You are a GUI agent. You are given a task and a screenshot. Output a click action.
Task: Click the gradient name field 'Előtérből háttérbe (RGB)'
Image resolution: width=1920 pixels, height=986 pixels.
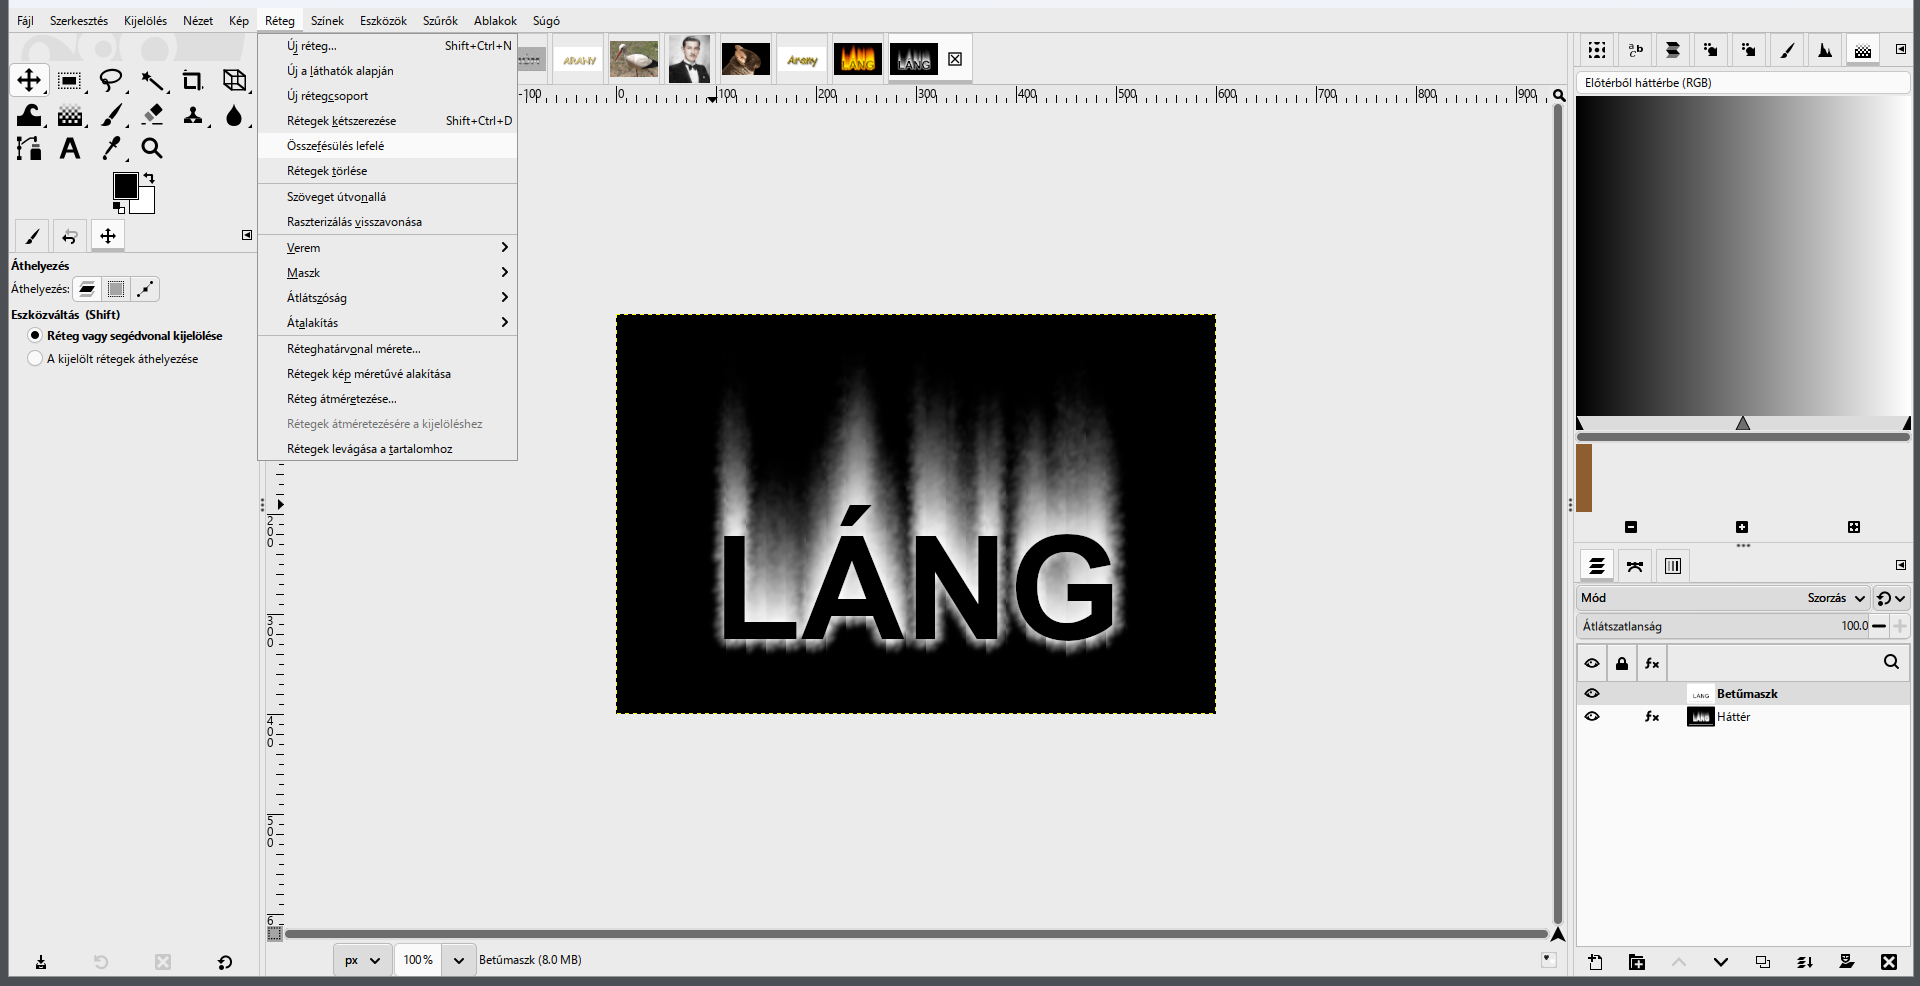pyautogui.click(x=1743, y=83)
